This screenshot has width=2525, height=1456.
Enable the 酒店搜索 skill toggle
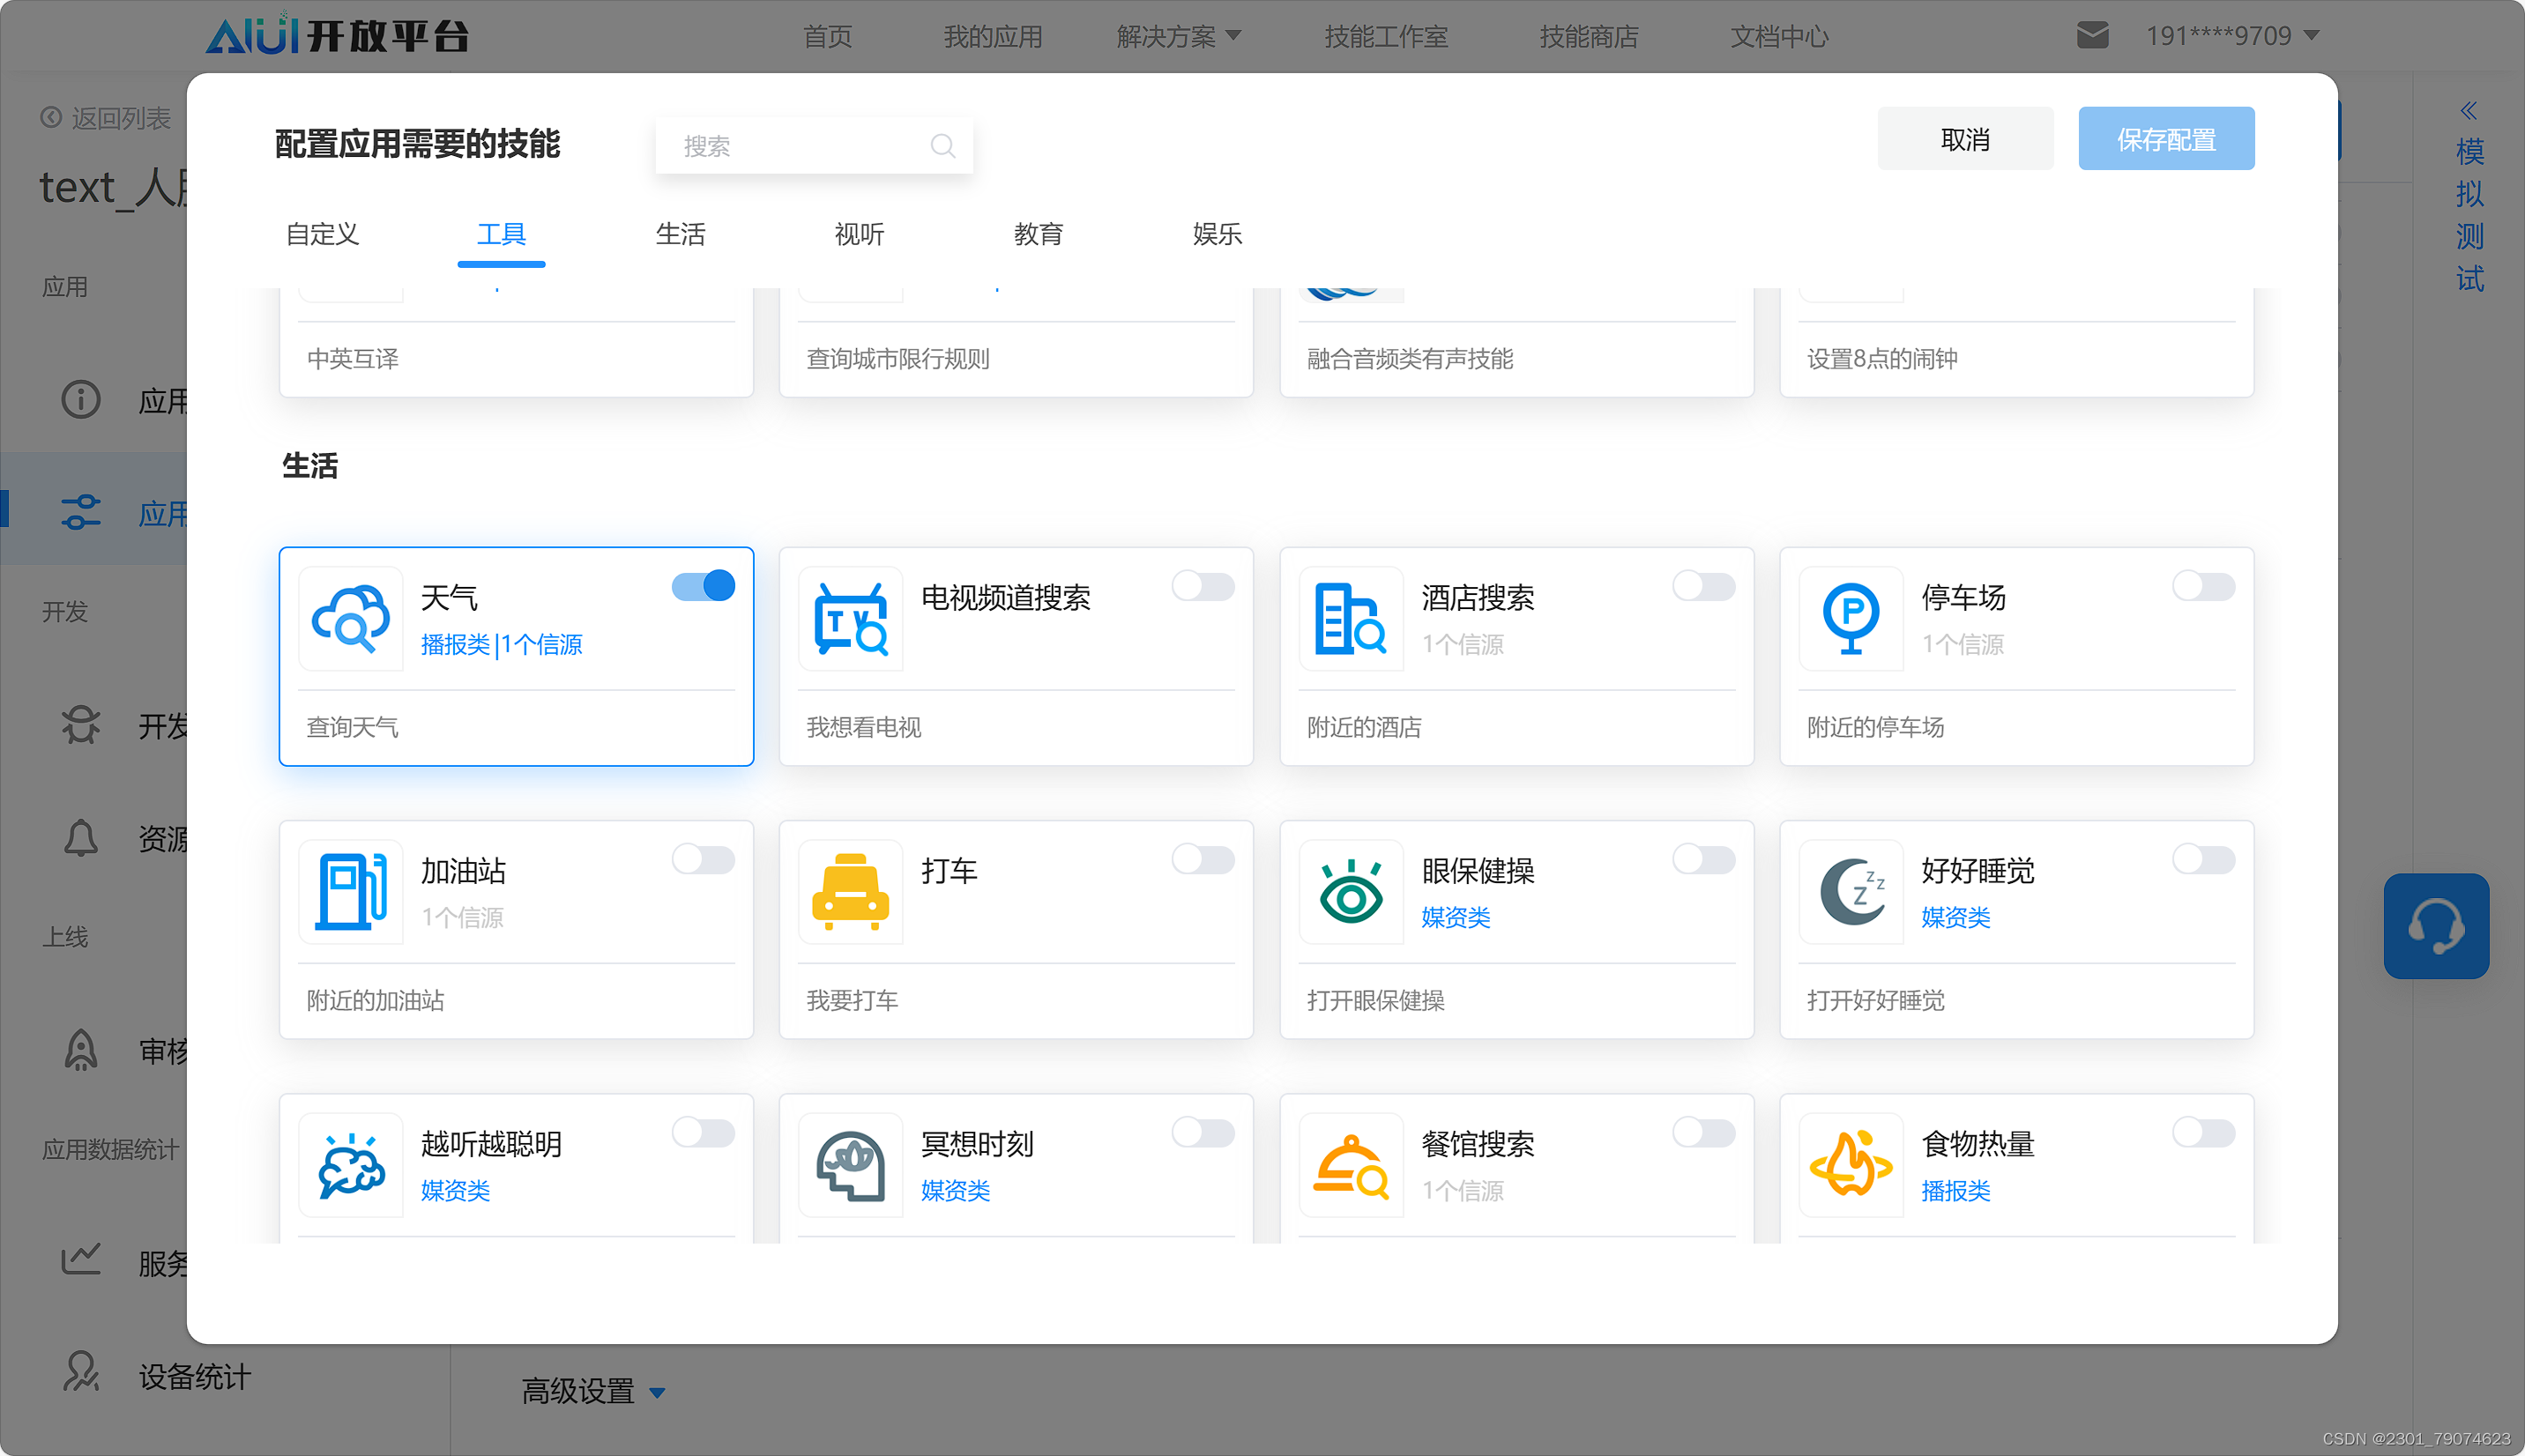pos(1703,587)
